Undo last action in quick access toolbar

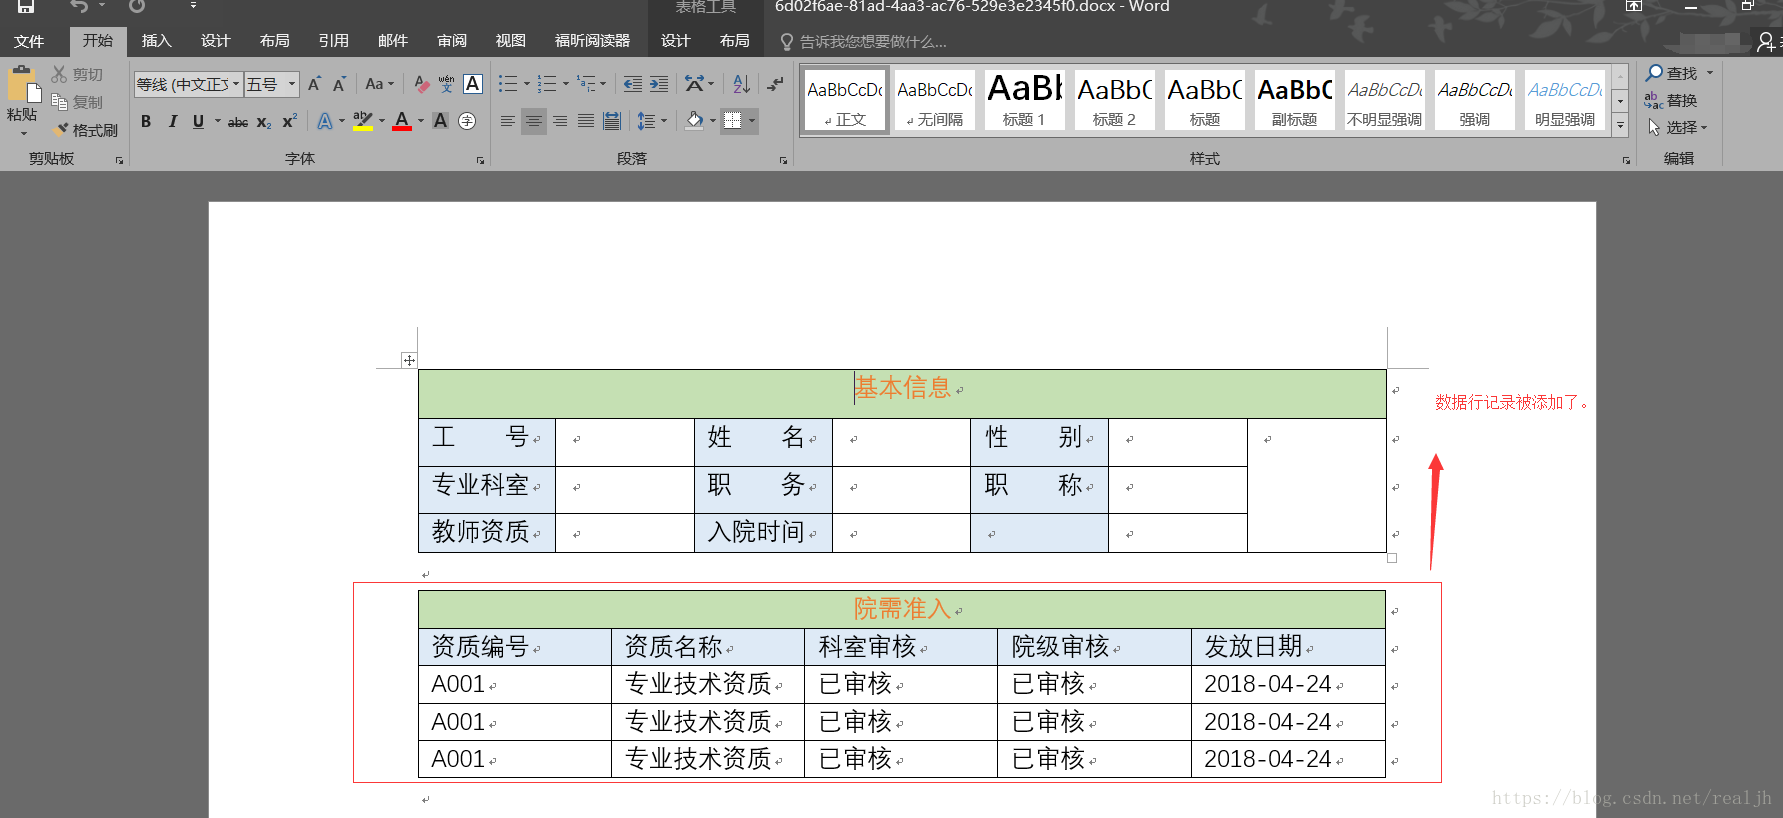tap(79, 6)
